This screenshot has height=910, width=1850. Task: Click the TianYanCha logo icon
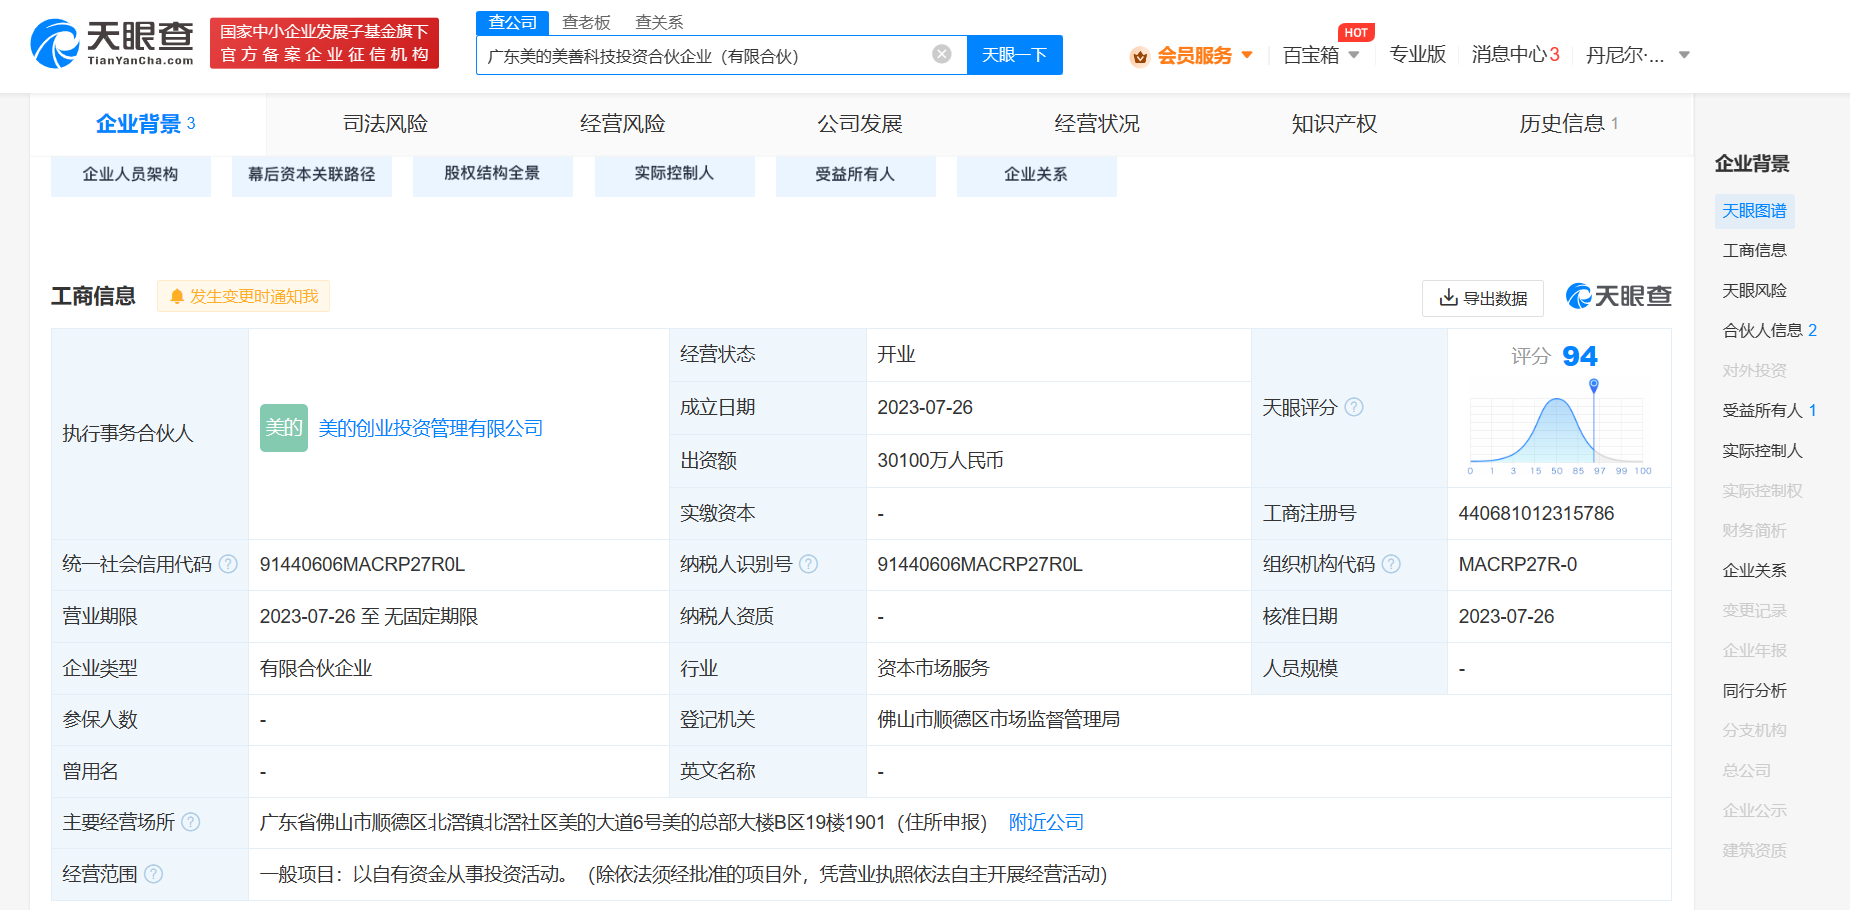55,44
